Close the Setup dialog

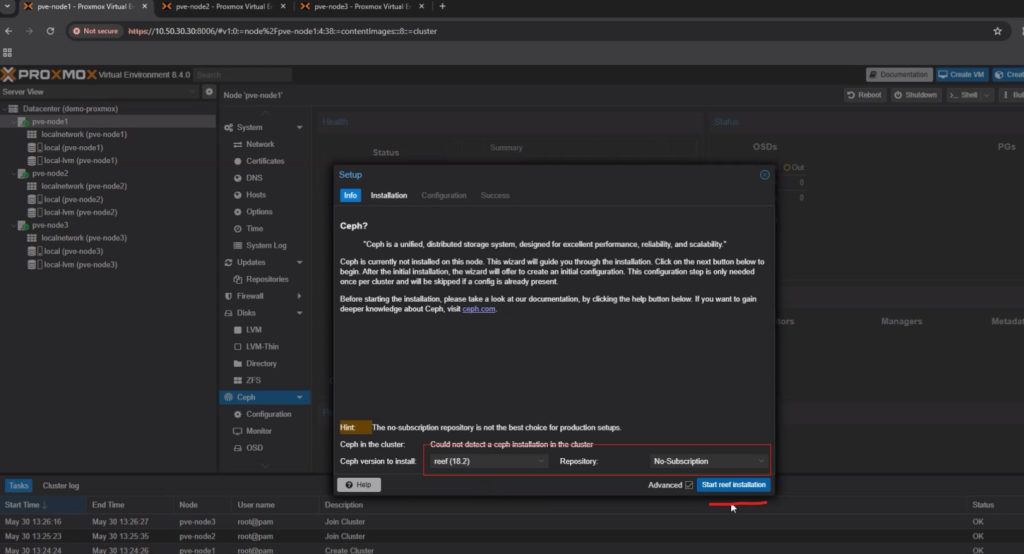pos(765,175)
